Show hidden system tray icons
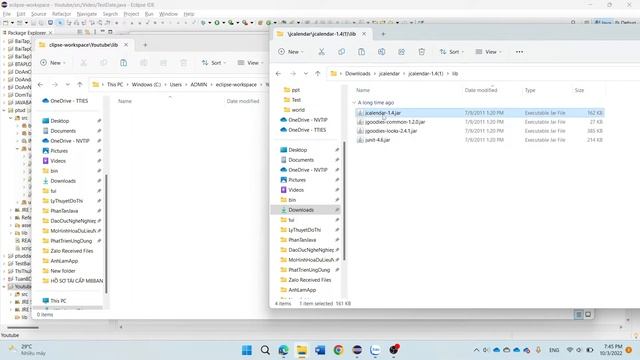The width and height of the screenshot is (640, 360). (x=476, y=350)
